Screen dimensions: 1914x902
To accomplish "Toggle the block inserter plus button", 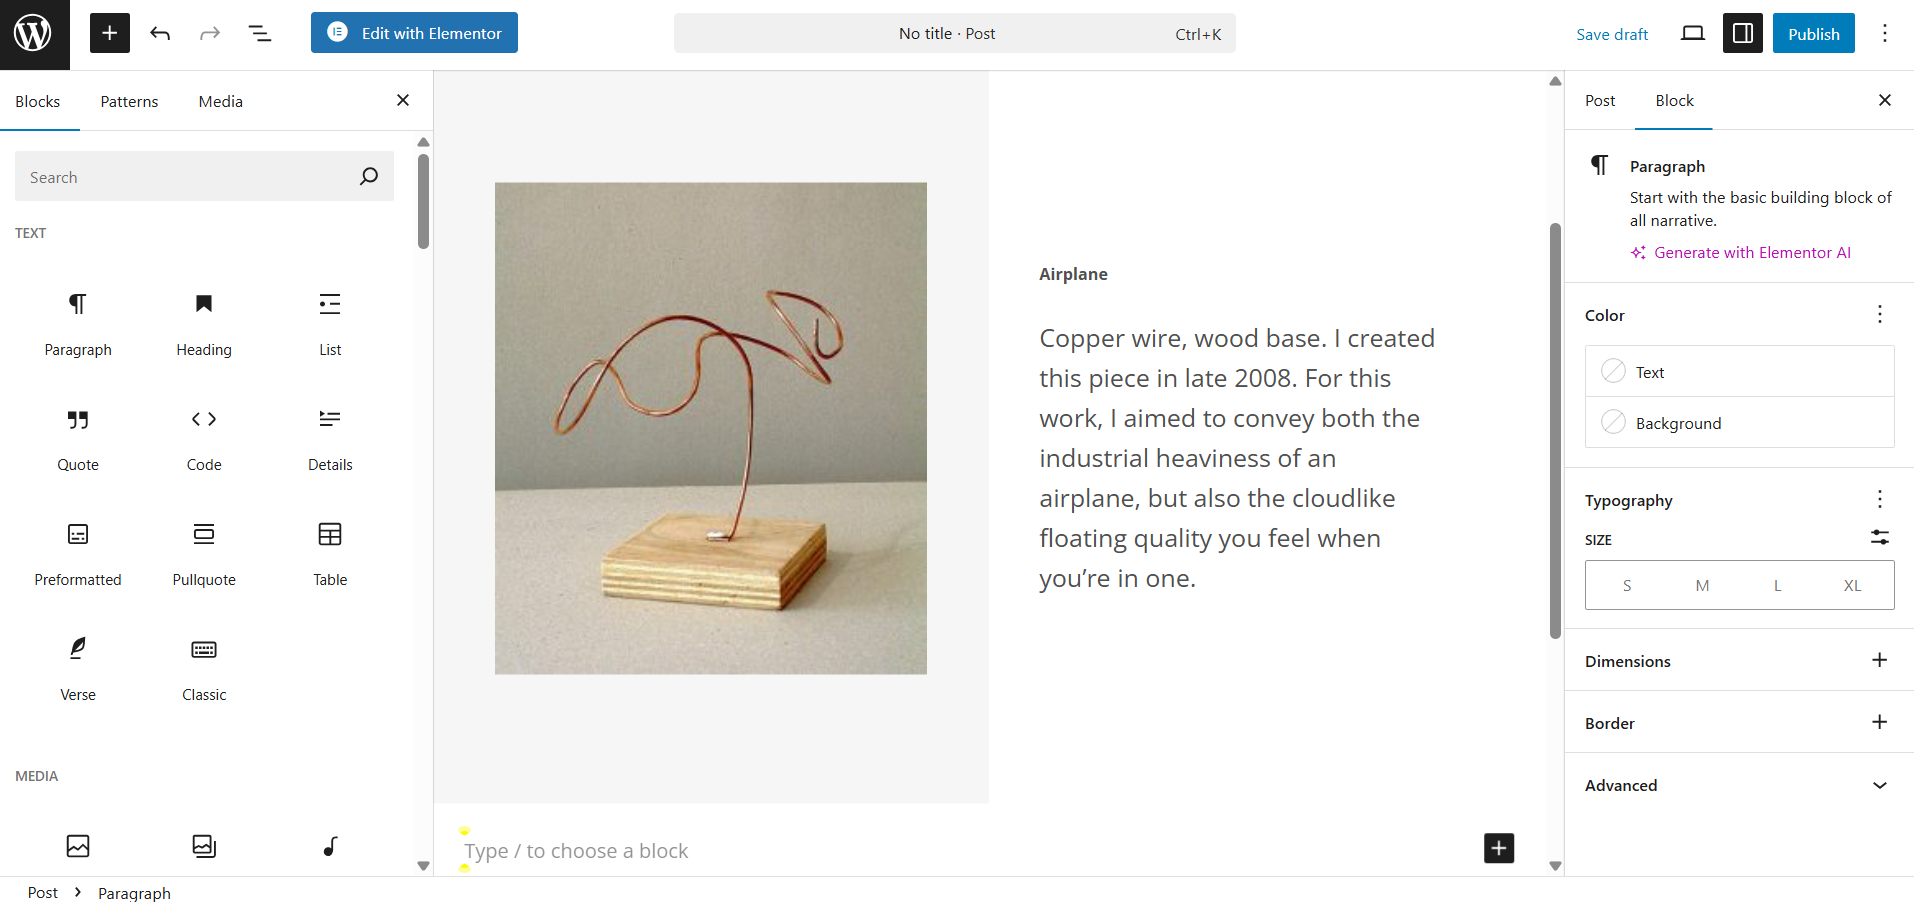I will tap(110, 34).
